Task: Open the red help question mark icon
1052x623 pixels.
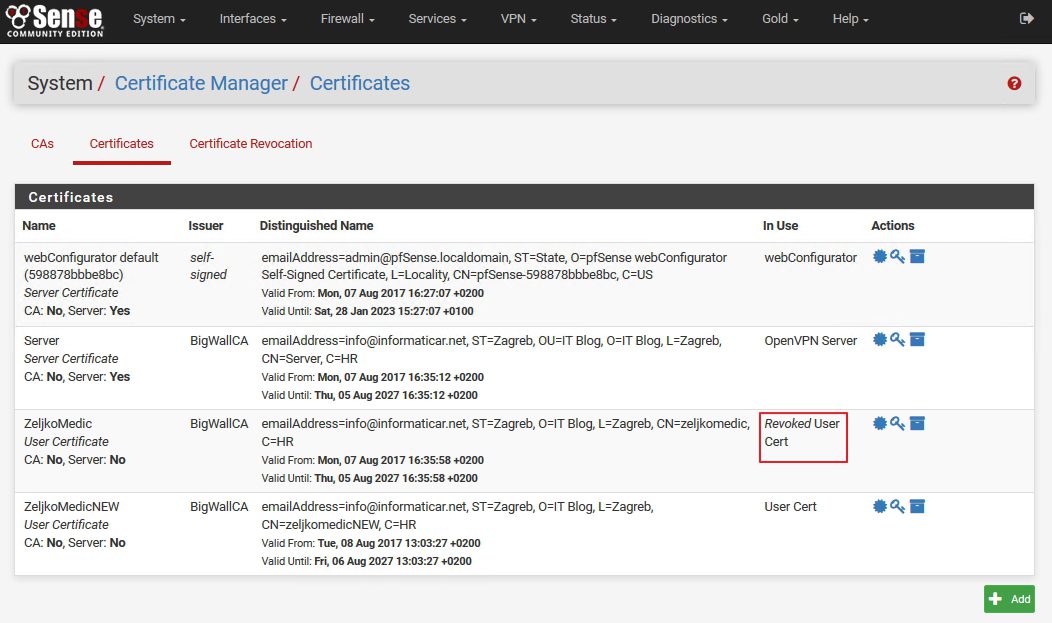Action: [x=1014, y=84]
